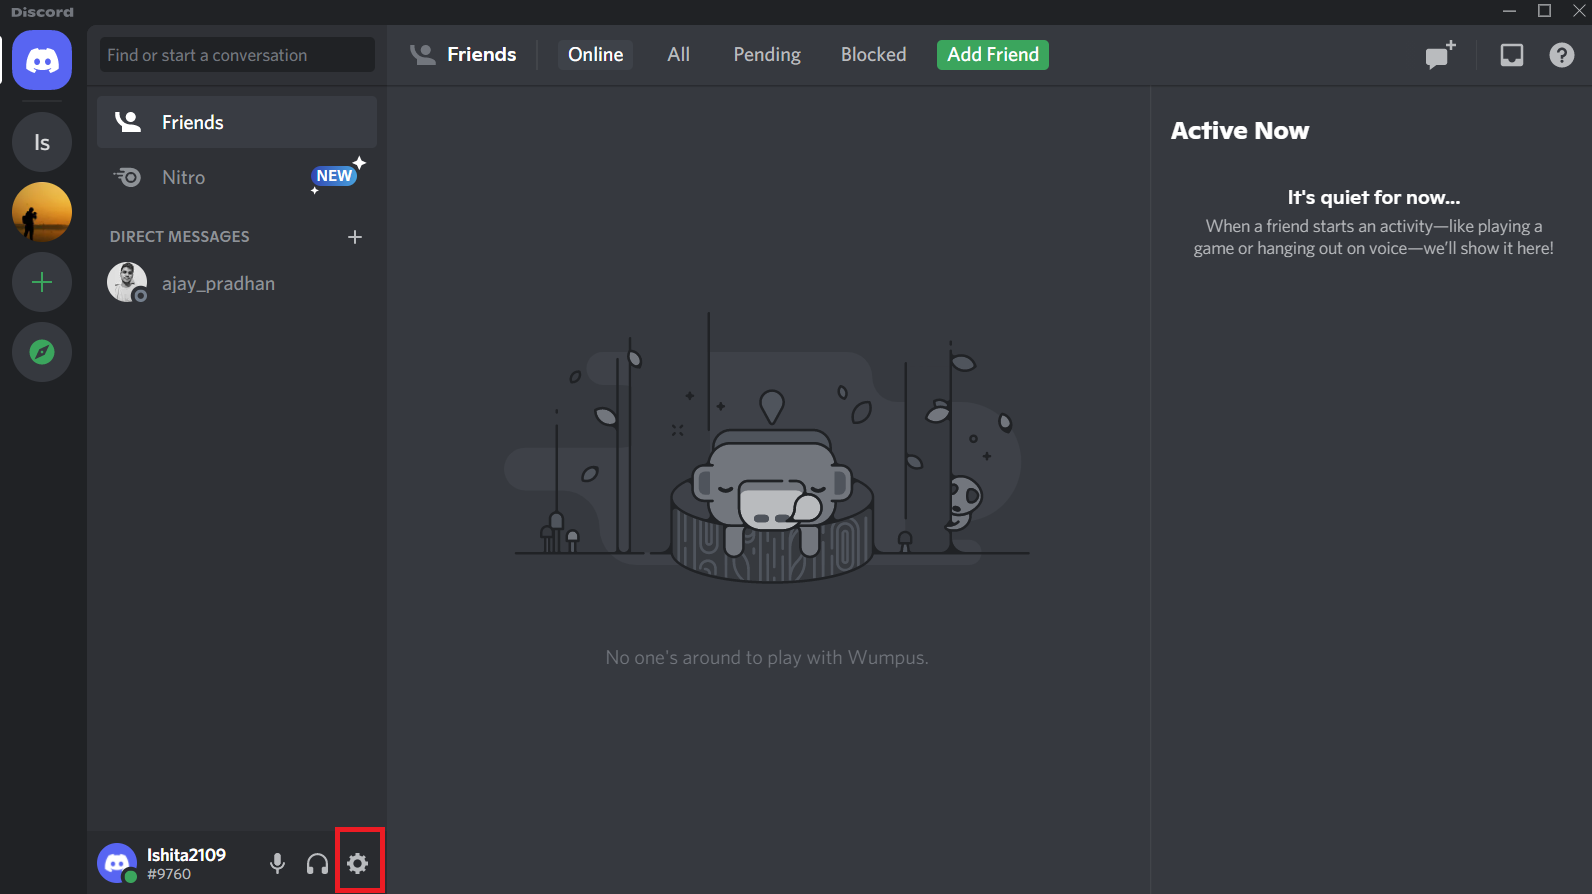Viewport: 1592px width, 894px height.
Task: Open Nitro in the sidebar
Action: [237, 177]
